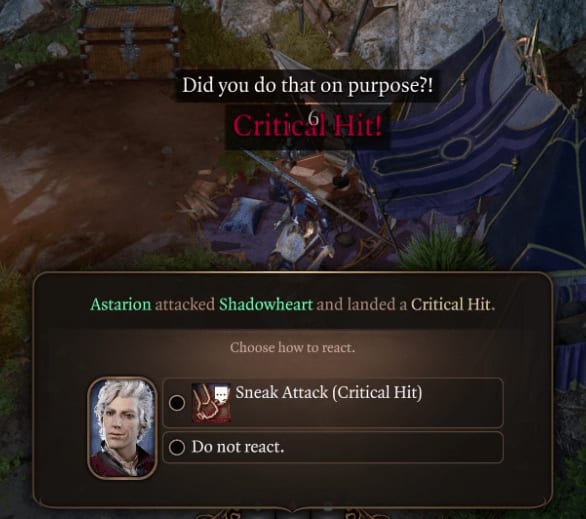Image resolution: width=586 pixels, height=519 pixels.
Task: Click the Did you do that on purpose speech bubble
Action: coord(307,86)
